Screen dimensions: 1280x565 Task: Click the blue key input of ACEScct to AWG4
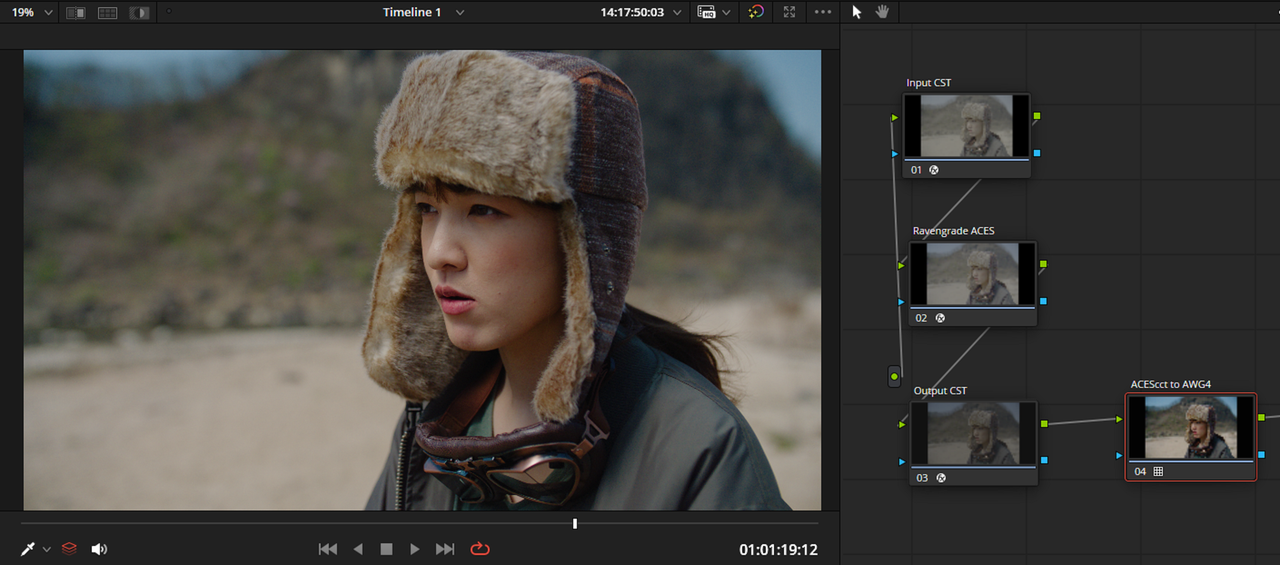point(1120,455)
